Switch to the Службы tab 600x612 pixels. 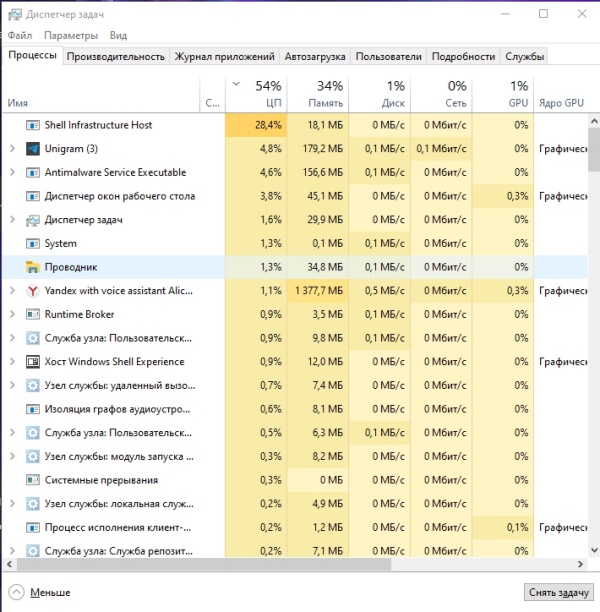(x=524, y=57)
